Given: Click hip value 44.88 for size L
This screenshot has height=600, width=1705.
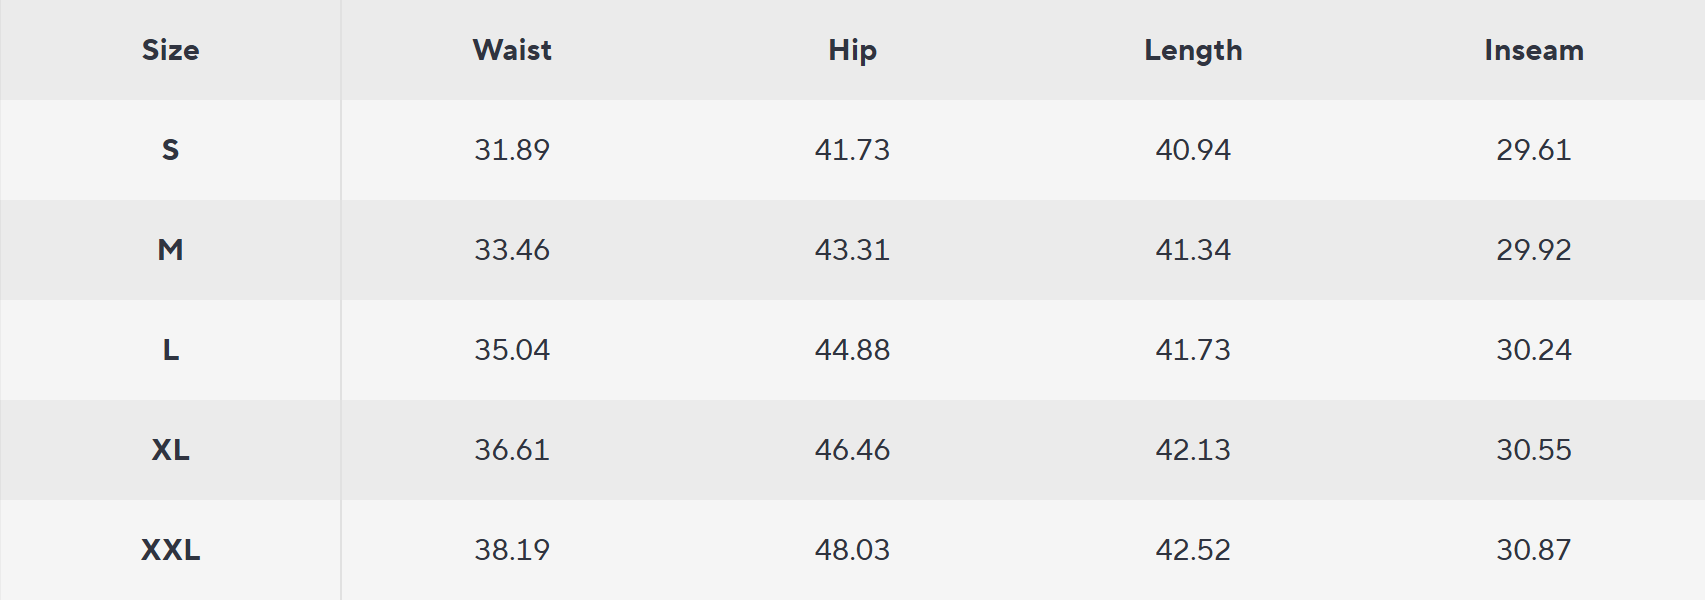Looking at the screenshot, I should click(x=852, y=350).
